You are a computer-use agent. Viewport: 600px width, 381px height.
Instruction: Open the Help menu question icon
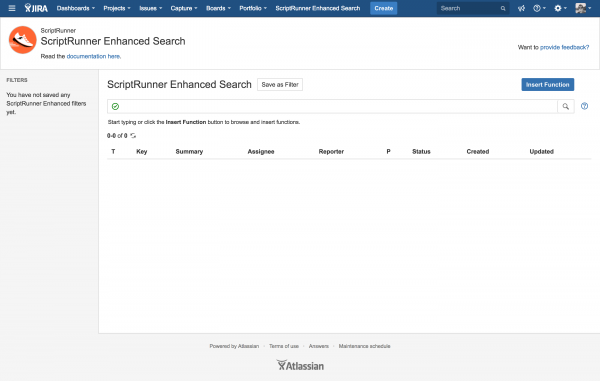pyautogui.click(x=539, y=8)
